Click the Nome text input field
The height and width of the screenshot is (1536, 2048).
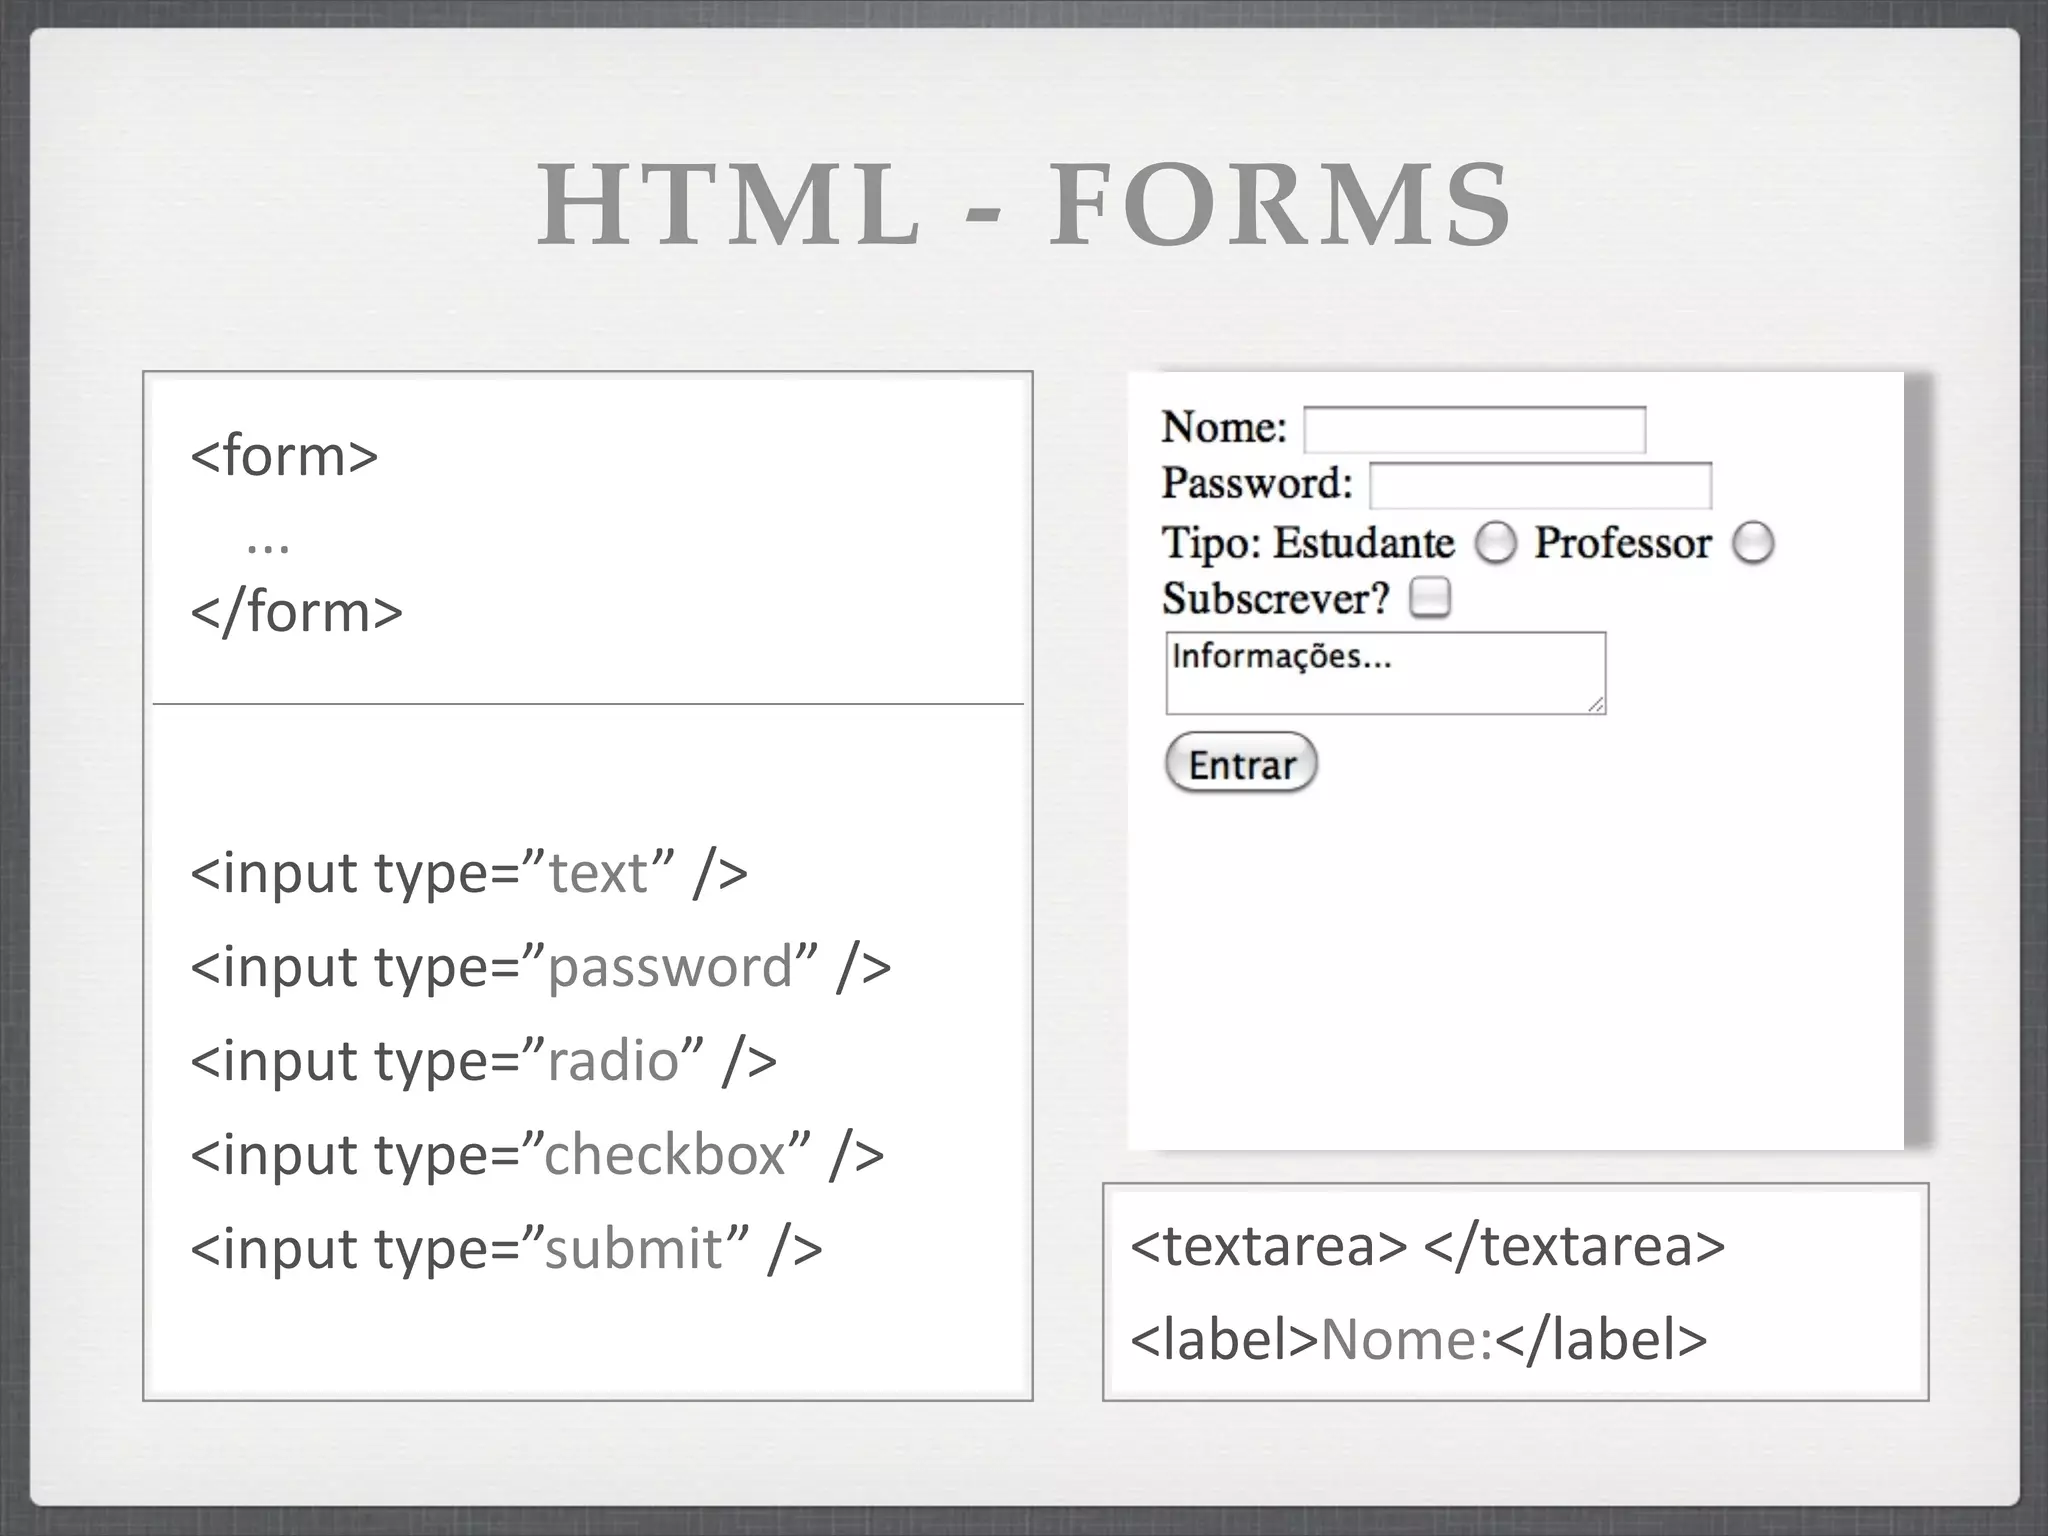[x=1474, y=430]
